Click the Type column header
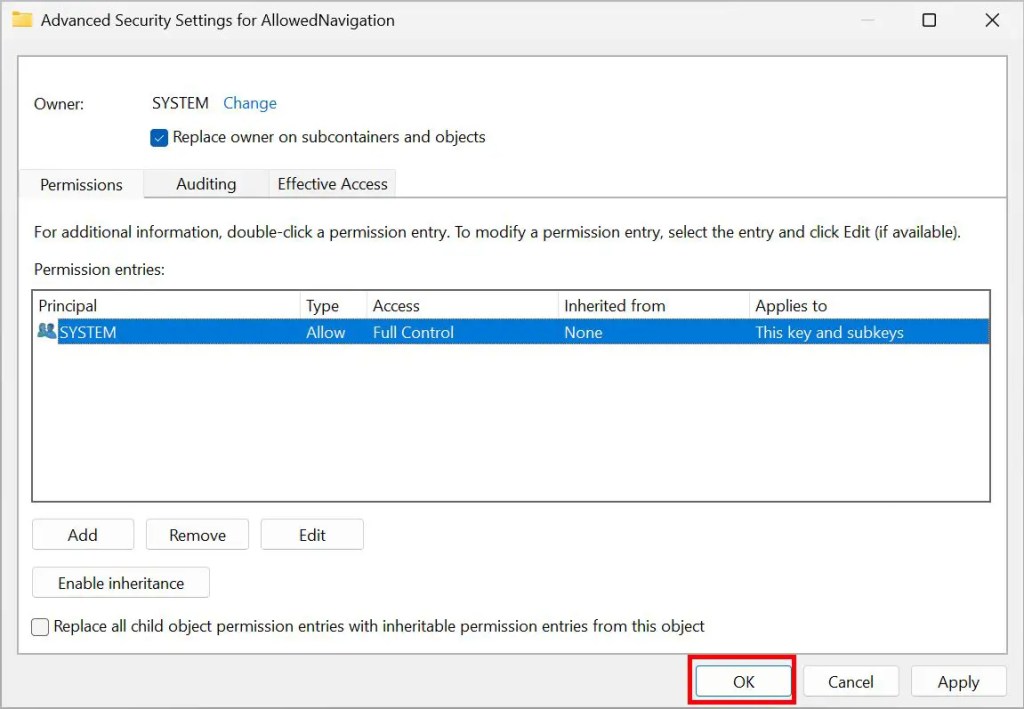The height and width of the screenshot is (709, 1024). coord(334,306)
